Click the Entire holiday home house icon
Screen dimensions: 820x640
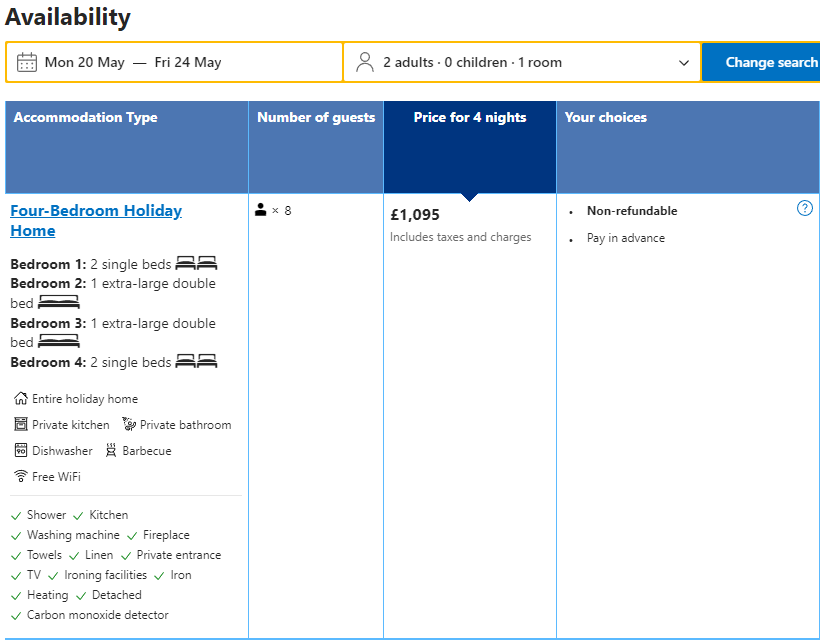pos(21,399)
